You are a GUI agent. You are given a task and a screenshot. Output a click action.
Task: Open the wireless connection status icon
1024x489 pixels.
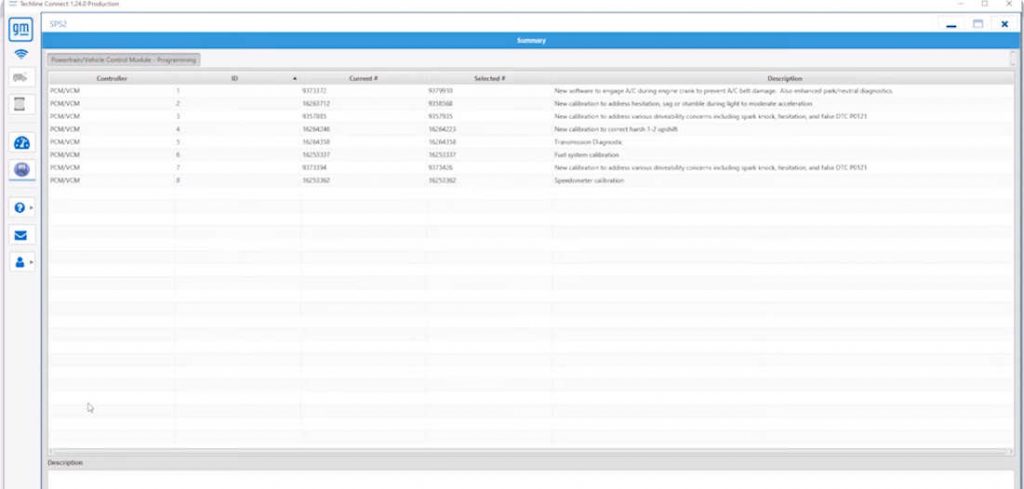(21, 53)
